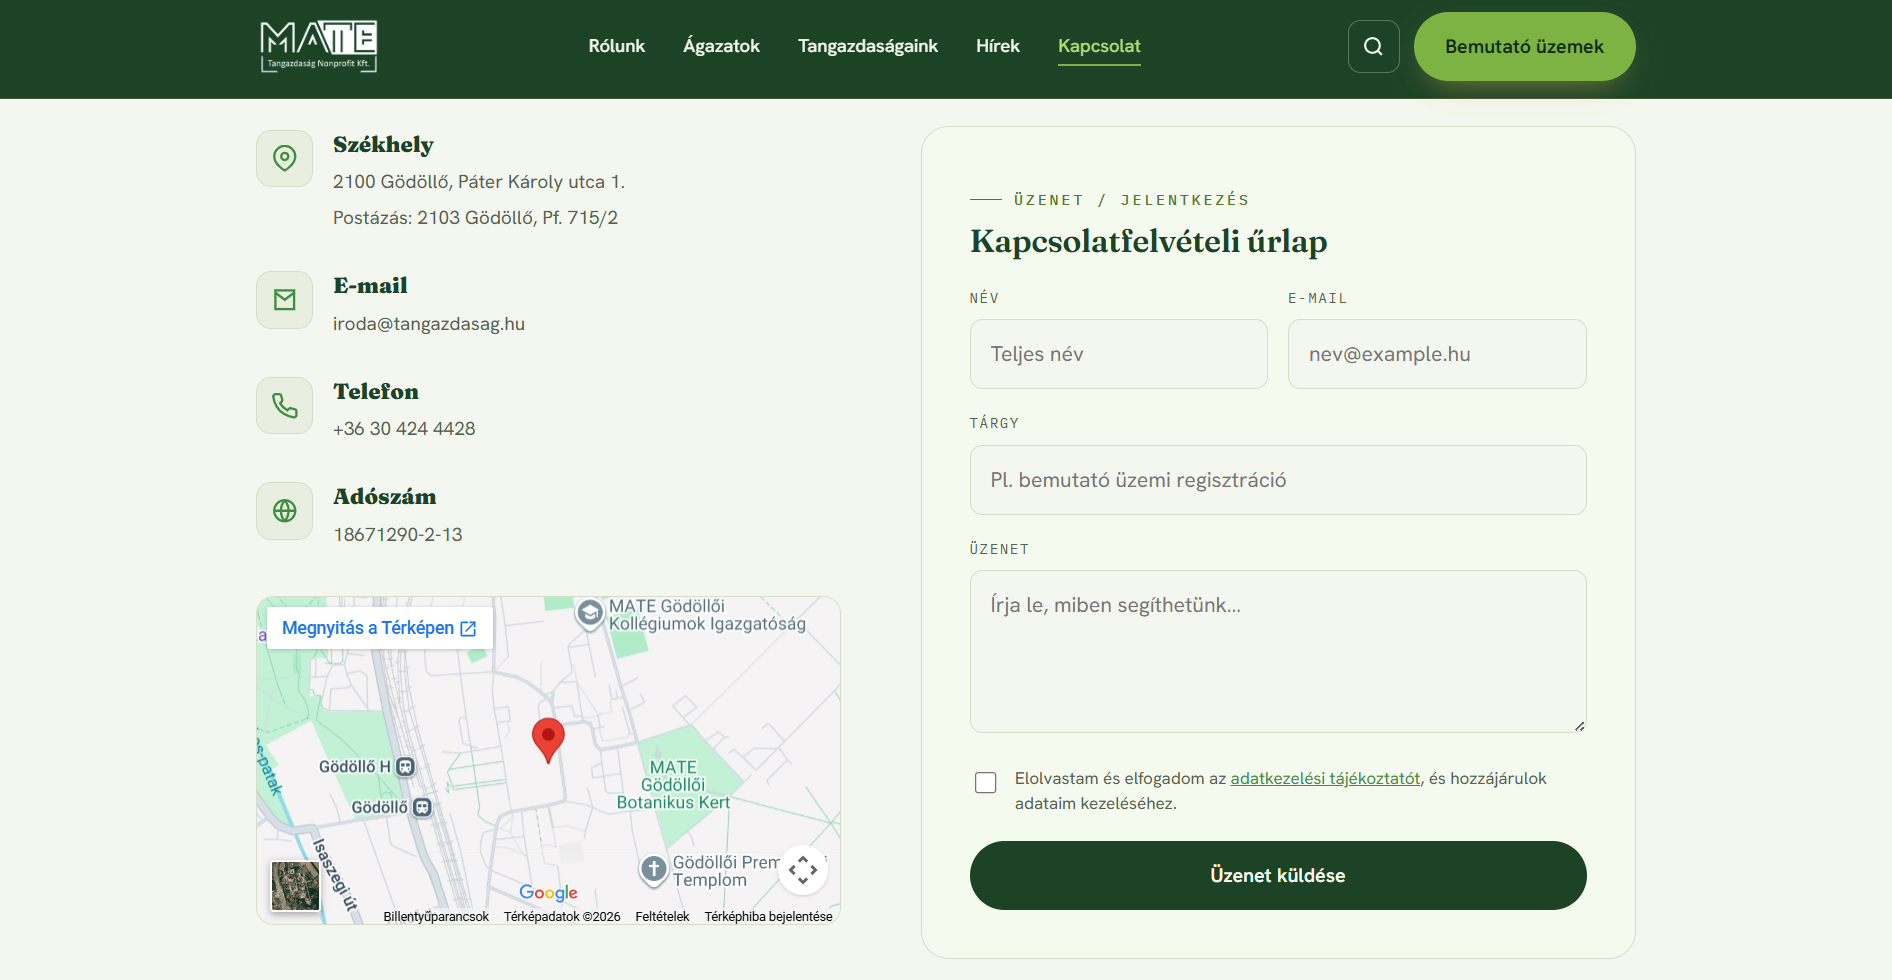Click the church icon on the map
This screenshot has height=980, width=1892.
point(654,869)
